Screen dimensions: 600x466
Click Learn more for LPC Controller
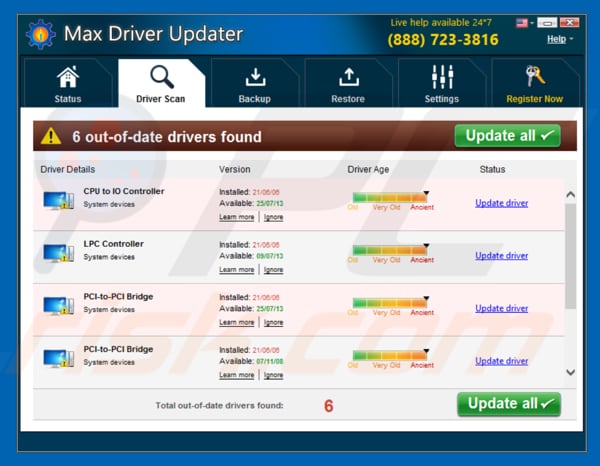[236, 270]
